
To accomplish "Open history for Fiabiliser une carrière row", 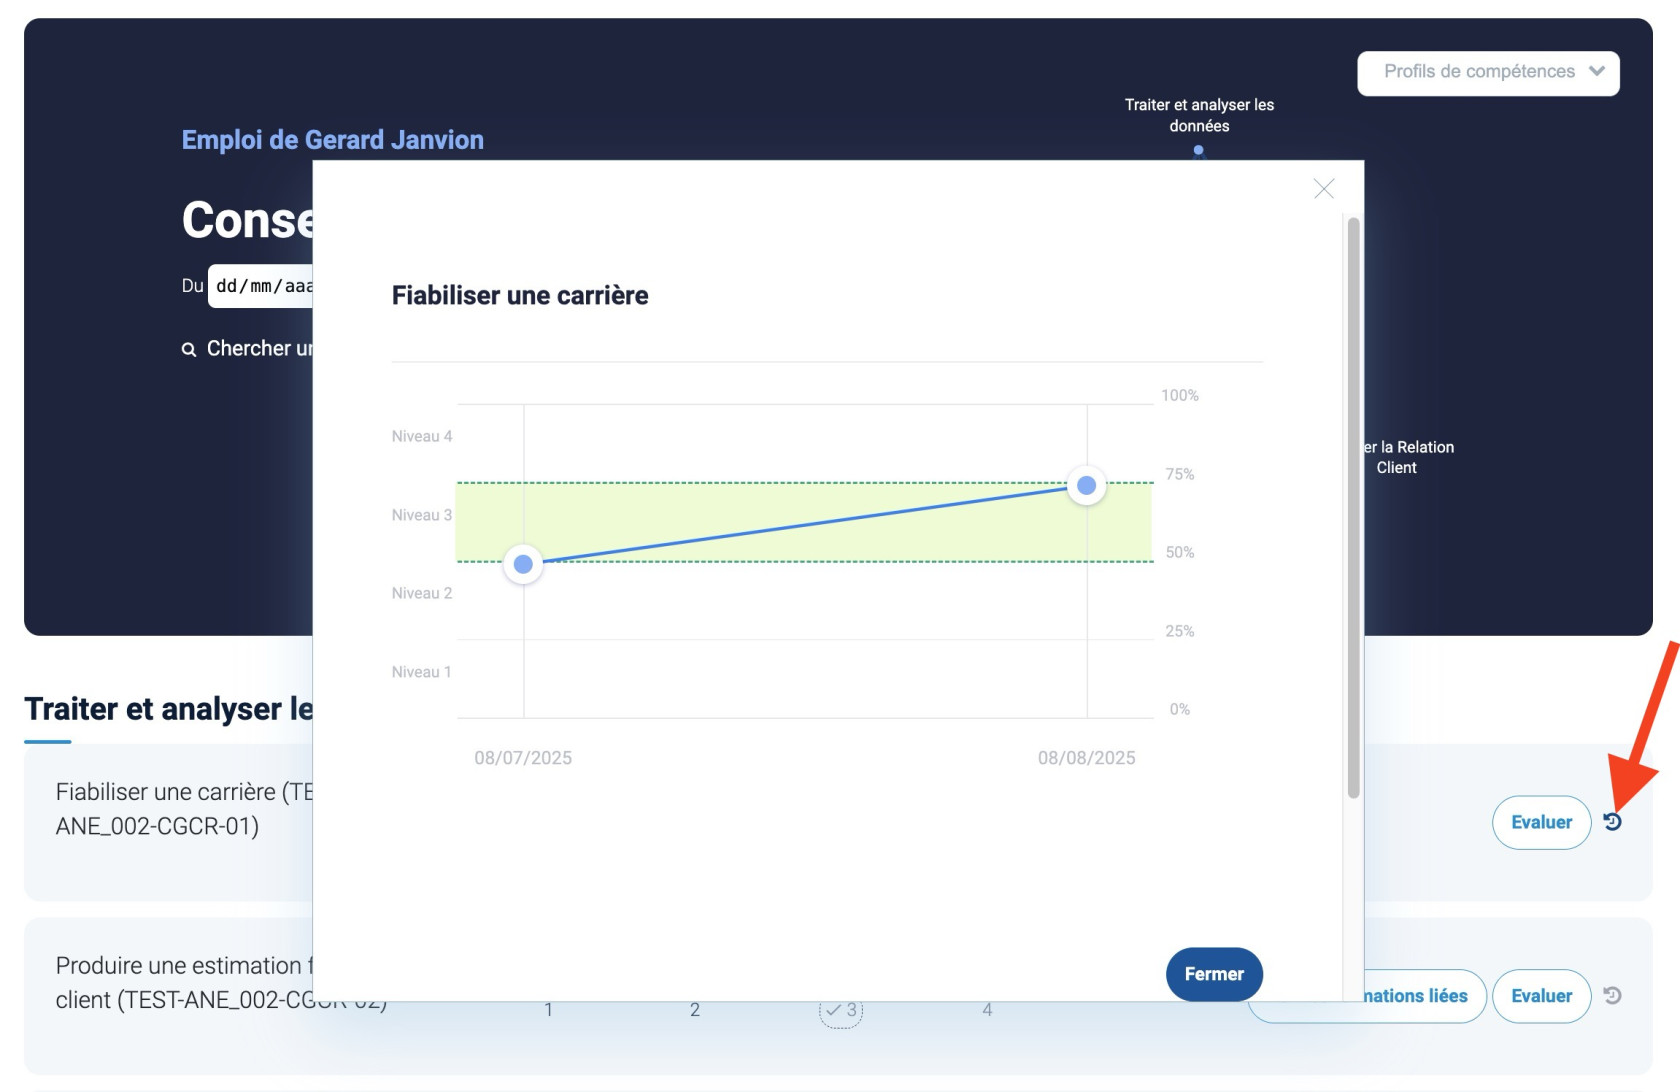I will 1612,822.
